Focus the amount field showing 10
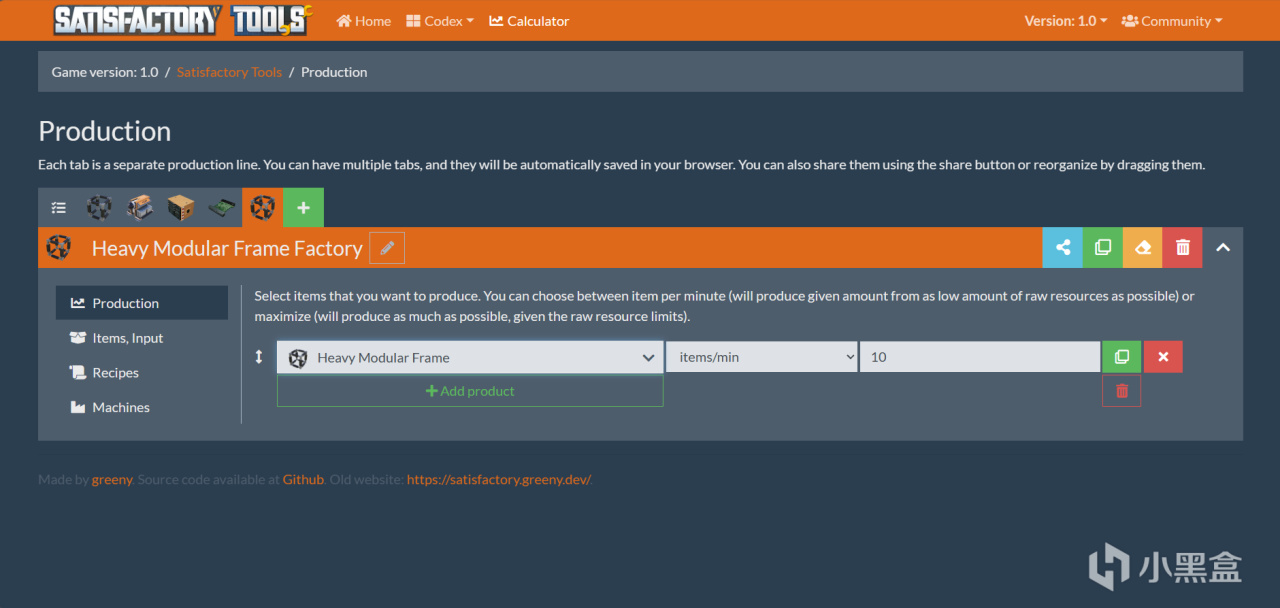The image size is (1280, 608). coord(980,357)
